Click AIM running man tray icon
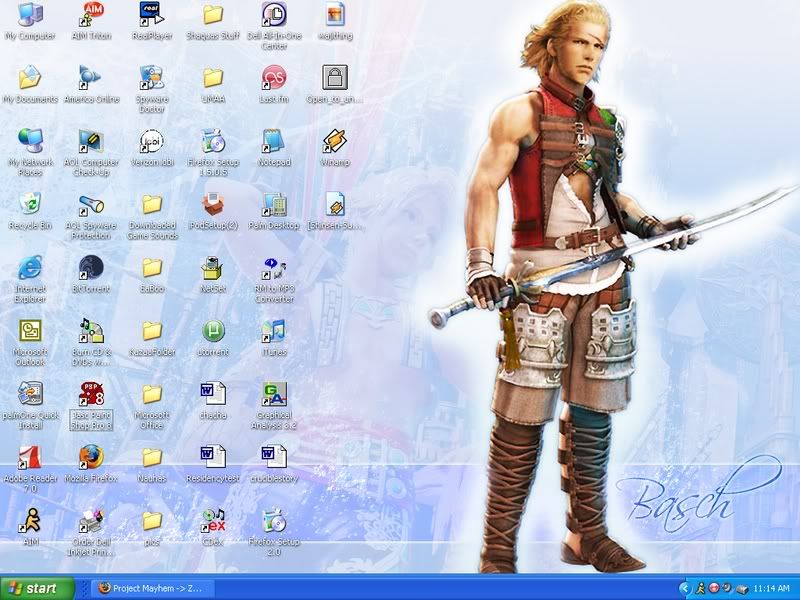The image size is (800, 600). coord(701,588)
